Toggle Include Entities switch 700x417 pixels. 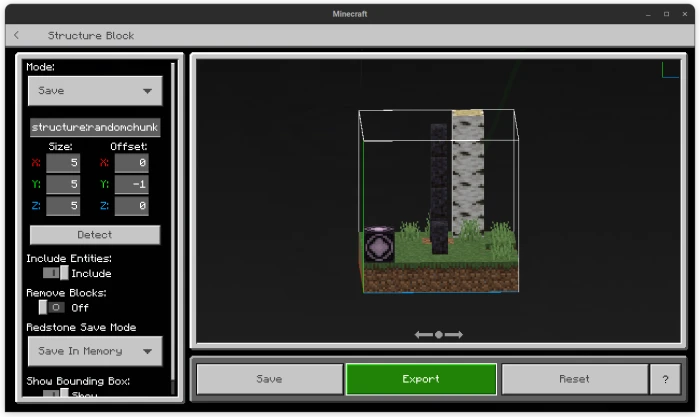point(56,273)
